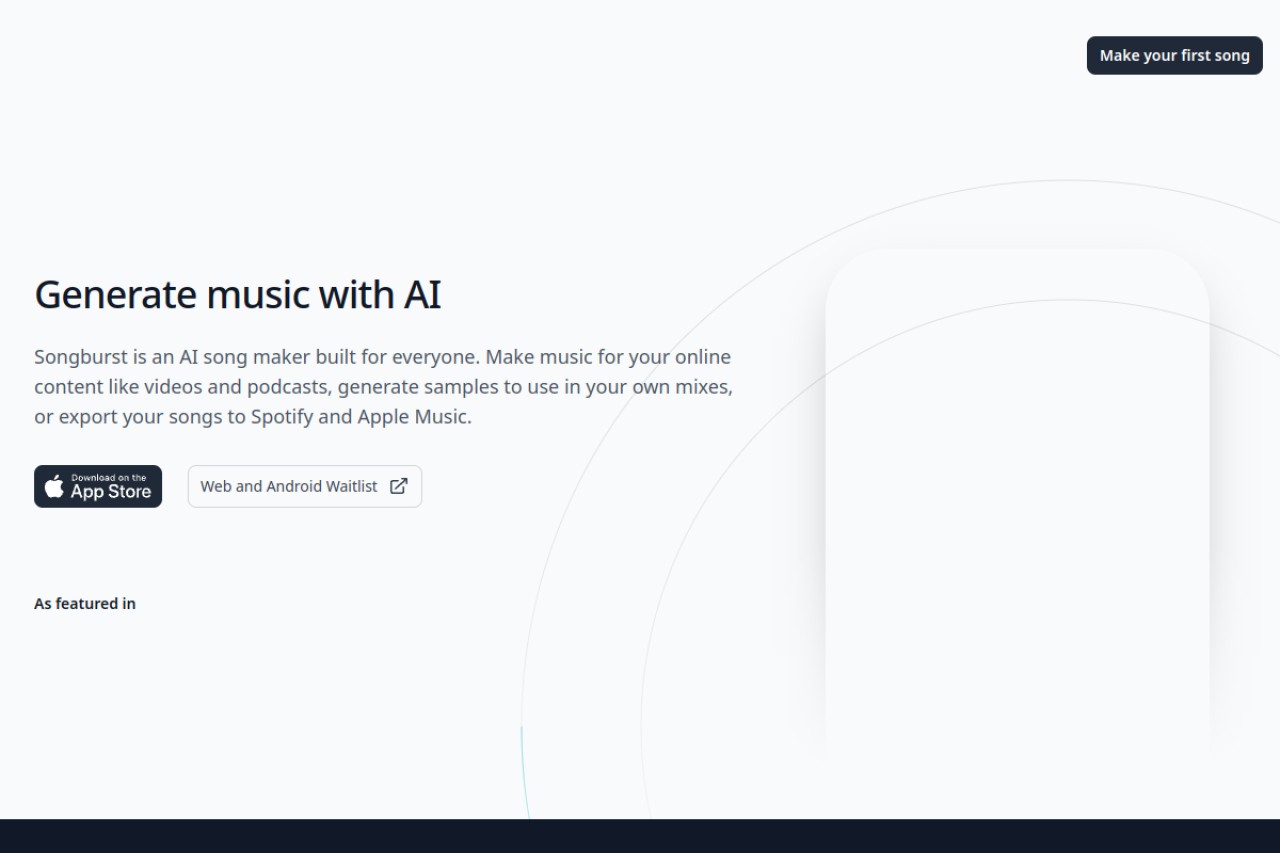Select the Generate music with AI heading
Screen dimensions: 1280x853
click(238, 295)
